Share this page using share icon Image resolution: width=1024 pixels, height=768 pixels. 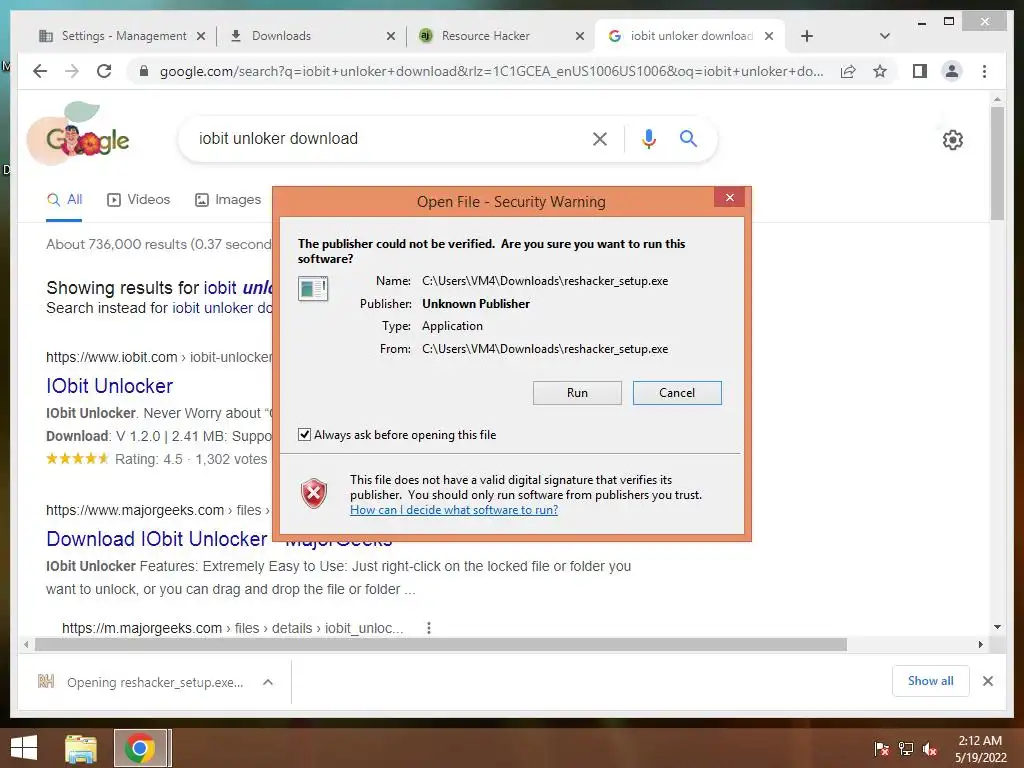[848, 71]
